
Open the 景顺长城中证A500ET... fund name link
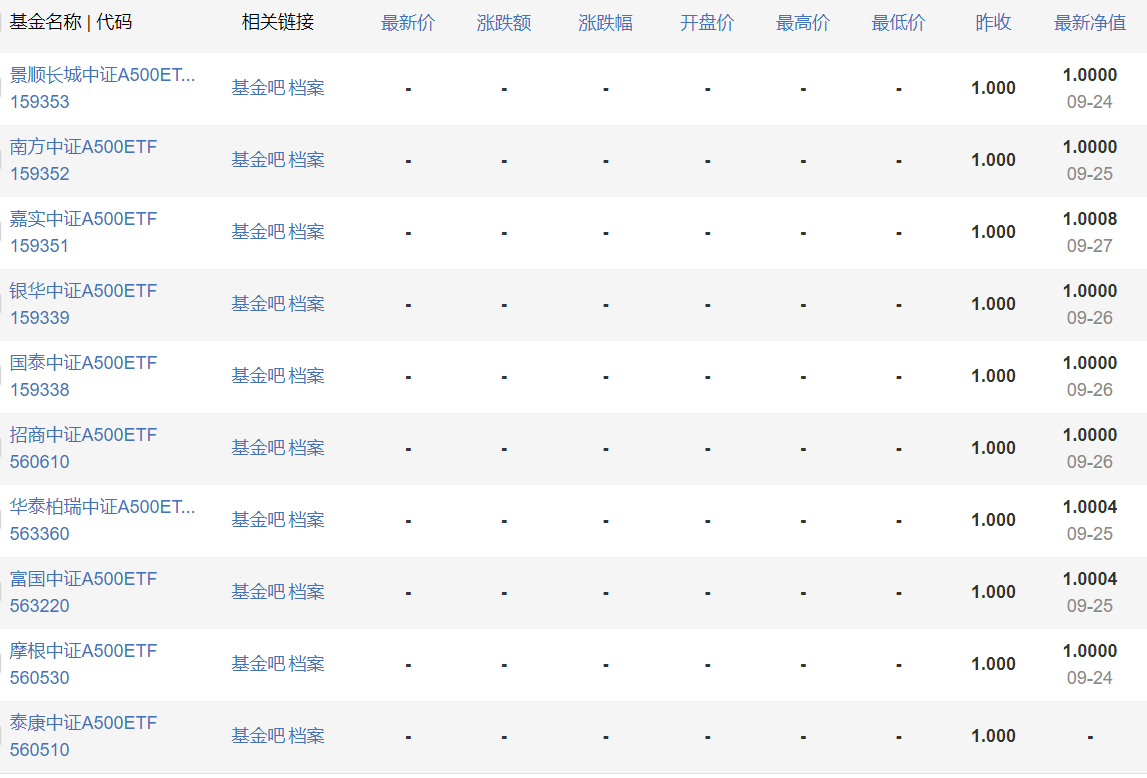coord(102,75)
